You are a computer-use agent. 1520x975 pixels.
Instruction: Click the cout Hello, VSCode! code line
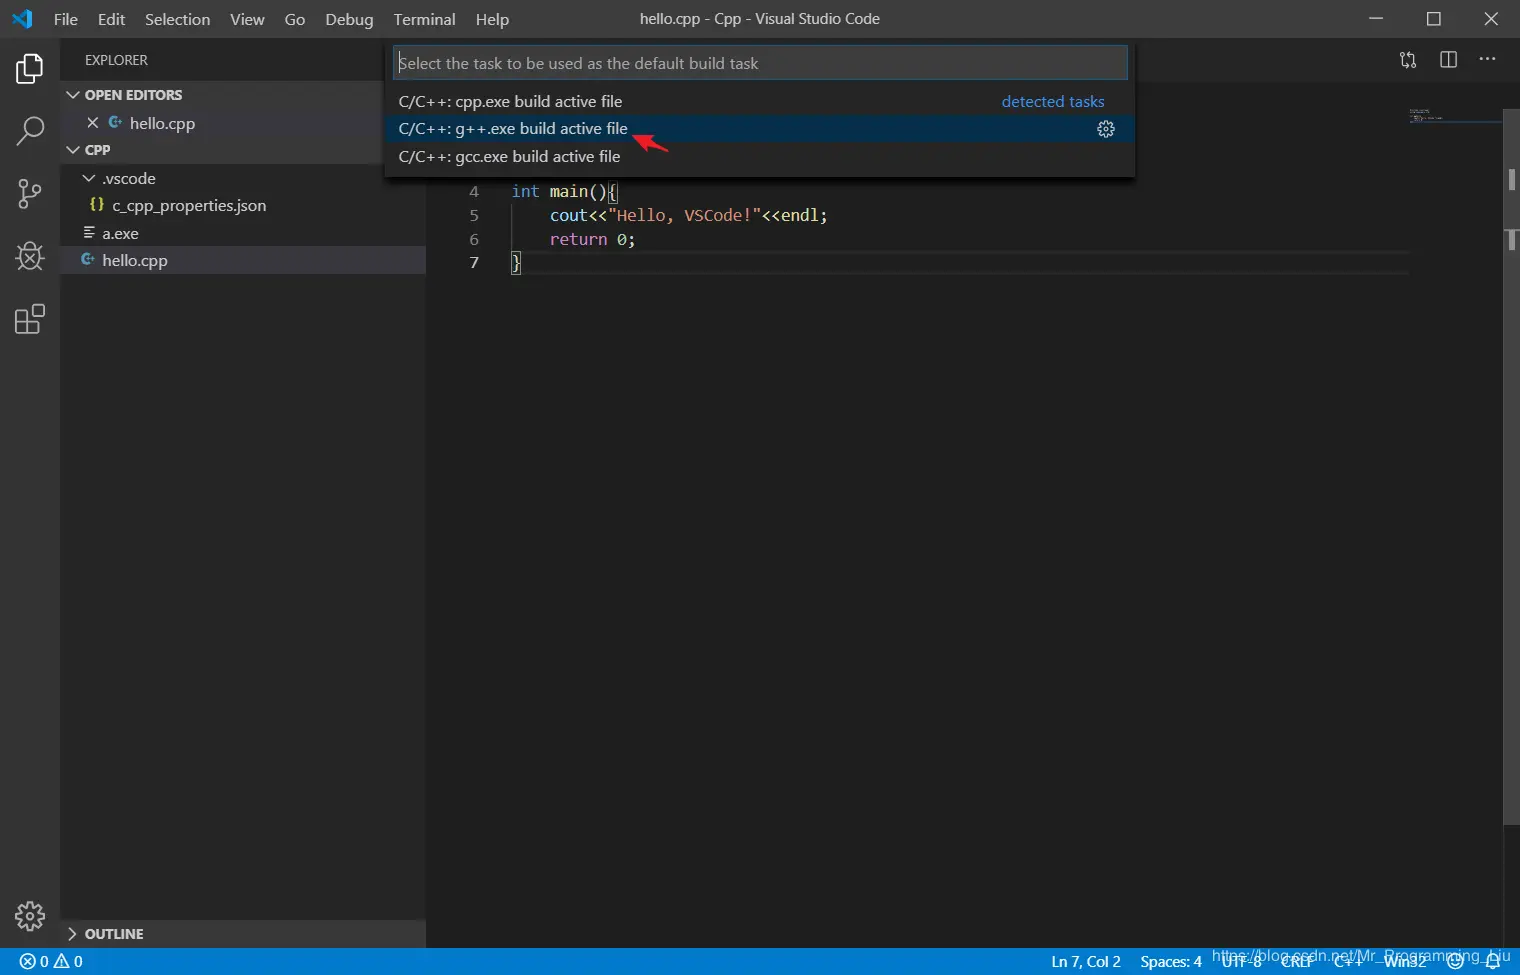[688, 215]
